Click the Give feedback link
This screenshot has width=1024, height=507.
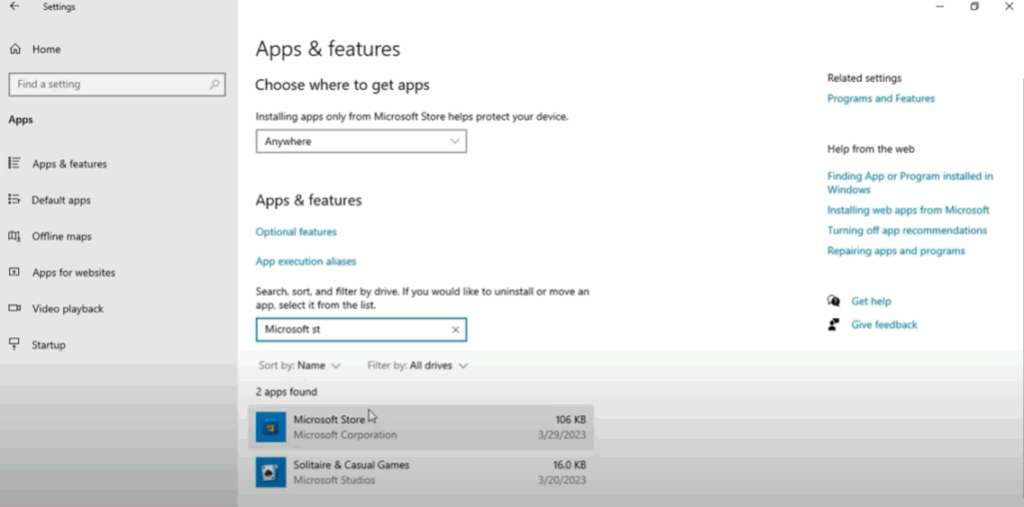884,325
